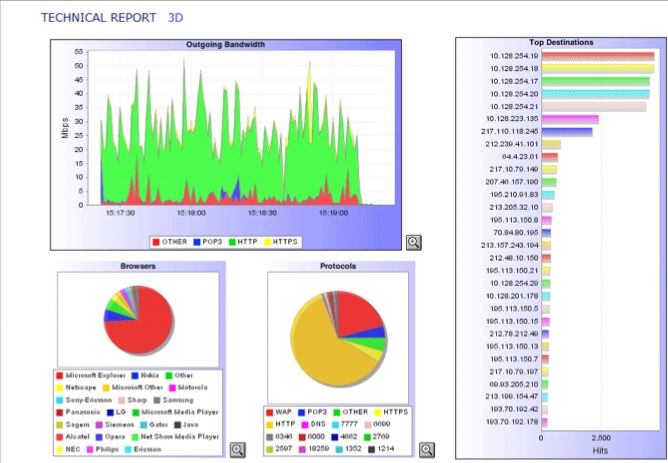
Task: Select the orange HTTP protocol legend swatch
Action: (x=270, y=425)
